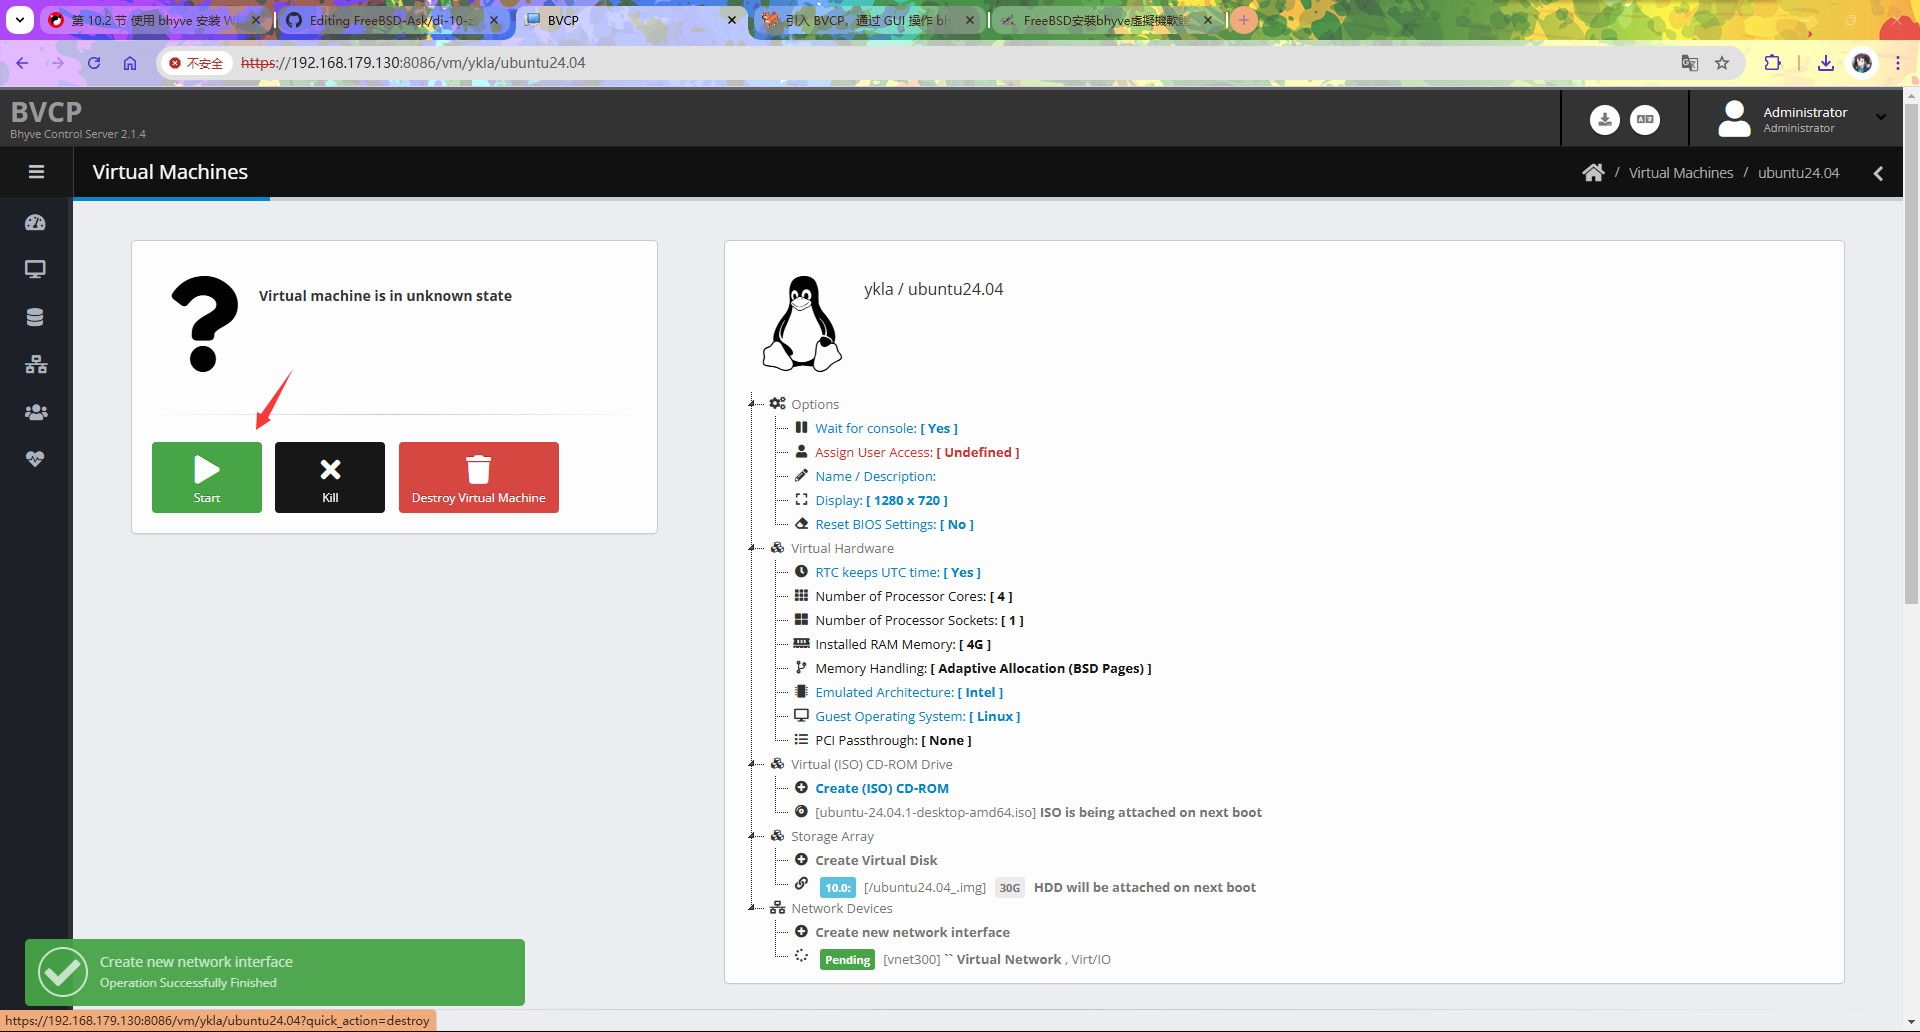This screenshot has height=1032, width=1920.
Task: Select Memory Handling row
Action: click(983, 668)
